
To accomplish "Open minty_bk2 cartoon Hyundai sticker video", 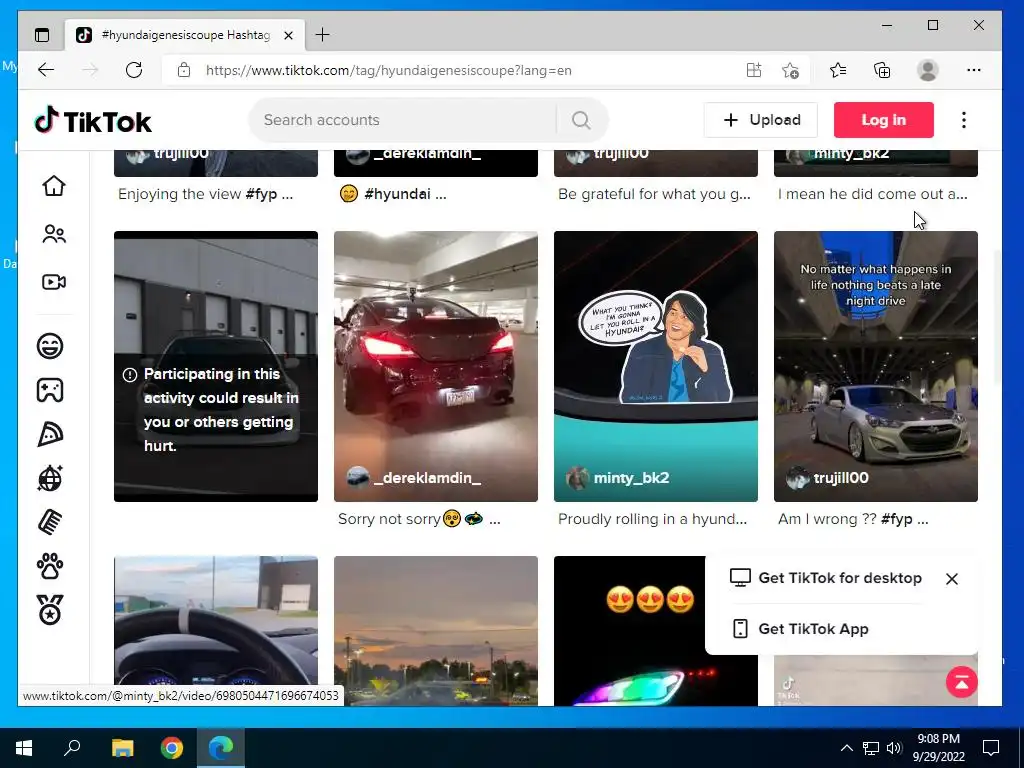I will [656, 366].
